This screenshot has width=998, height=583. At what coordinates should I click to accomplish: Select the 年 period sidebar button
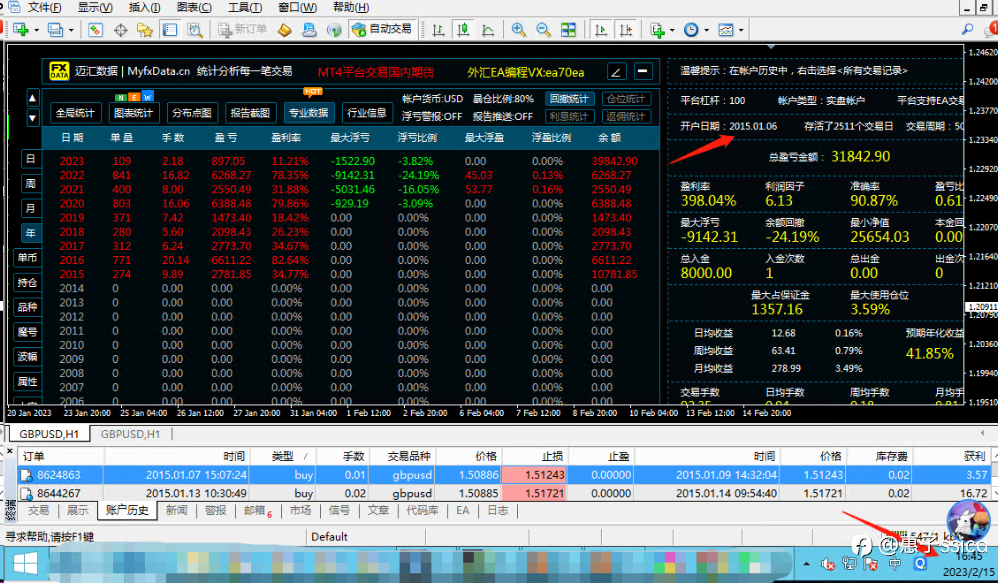tap(30, 233)
